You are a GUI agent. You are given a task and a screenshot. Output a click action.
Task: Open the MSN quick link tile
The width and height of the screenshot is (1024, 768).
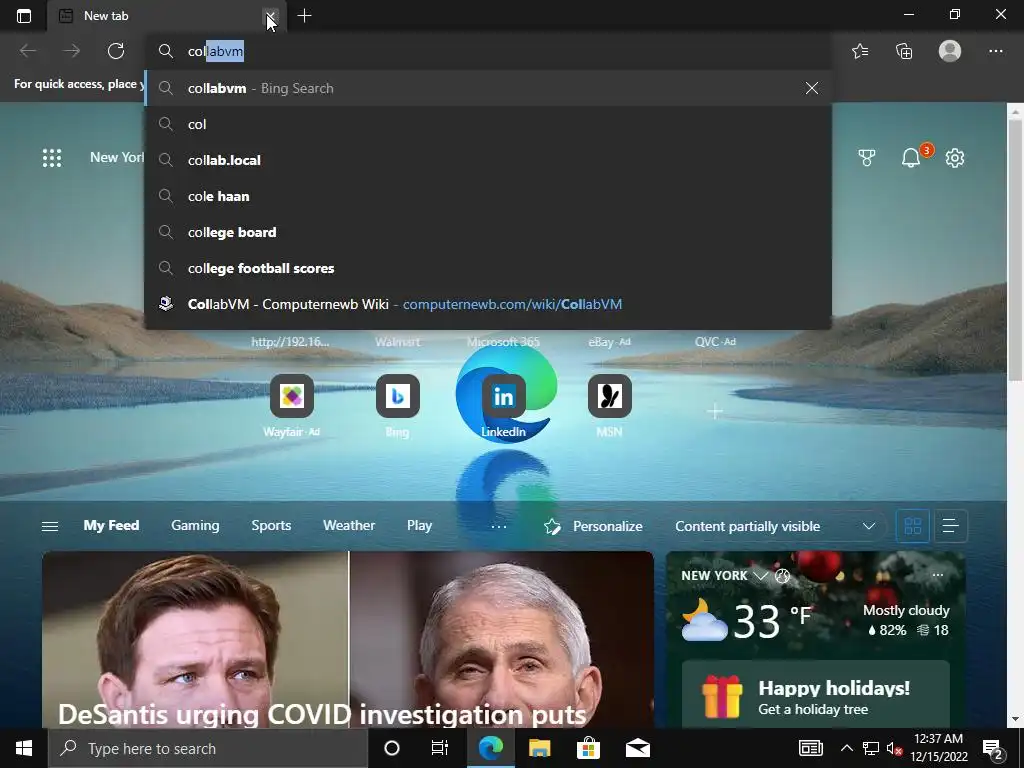[609, 396]
